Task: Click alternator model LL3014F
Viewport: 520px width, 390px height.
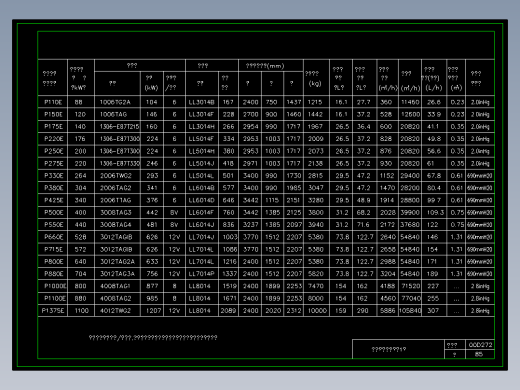Action: click(x=201, y=115)
